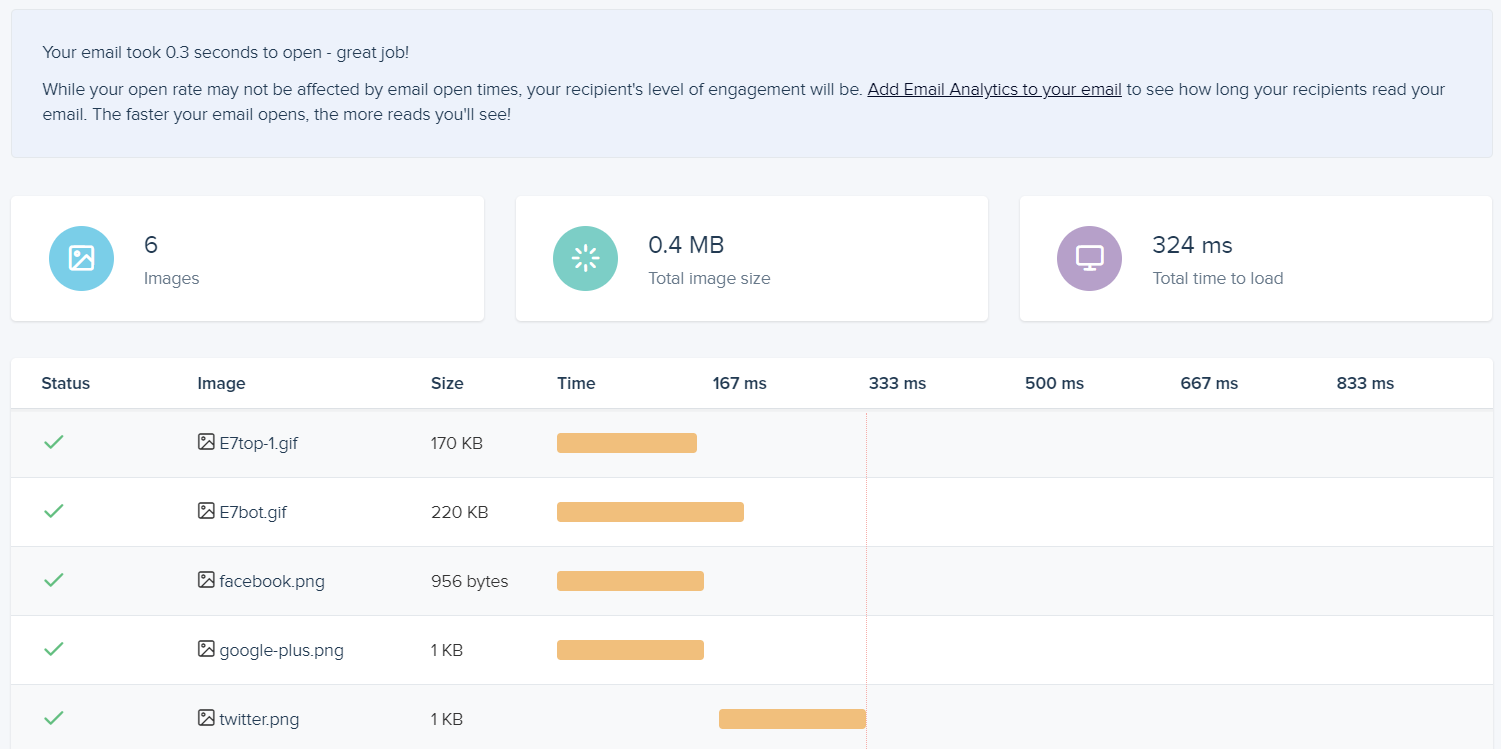Screen dimensions: 1501x749
Task: Click the 'Your email took 0.3 seconds' message
Action: [x=226, y=52]
